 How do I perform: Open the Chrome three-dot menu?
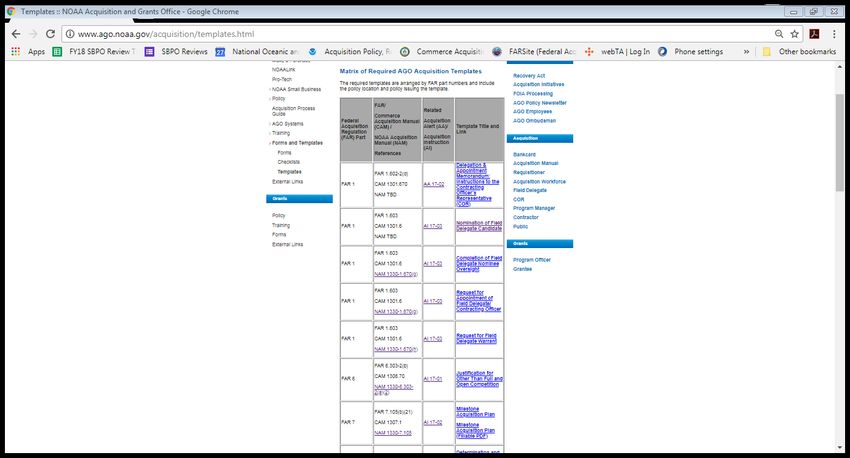coord(834,34)
